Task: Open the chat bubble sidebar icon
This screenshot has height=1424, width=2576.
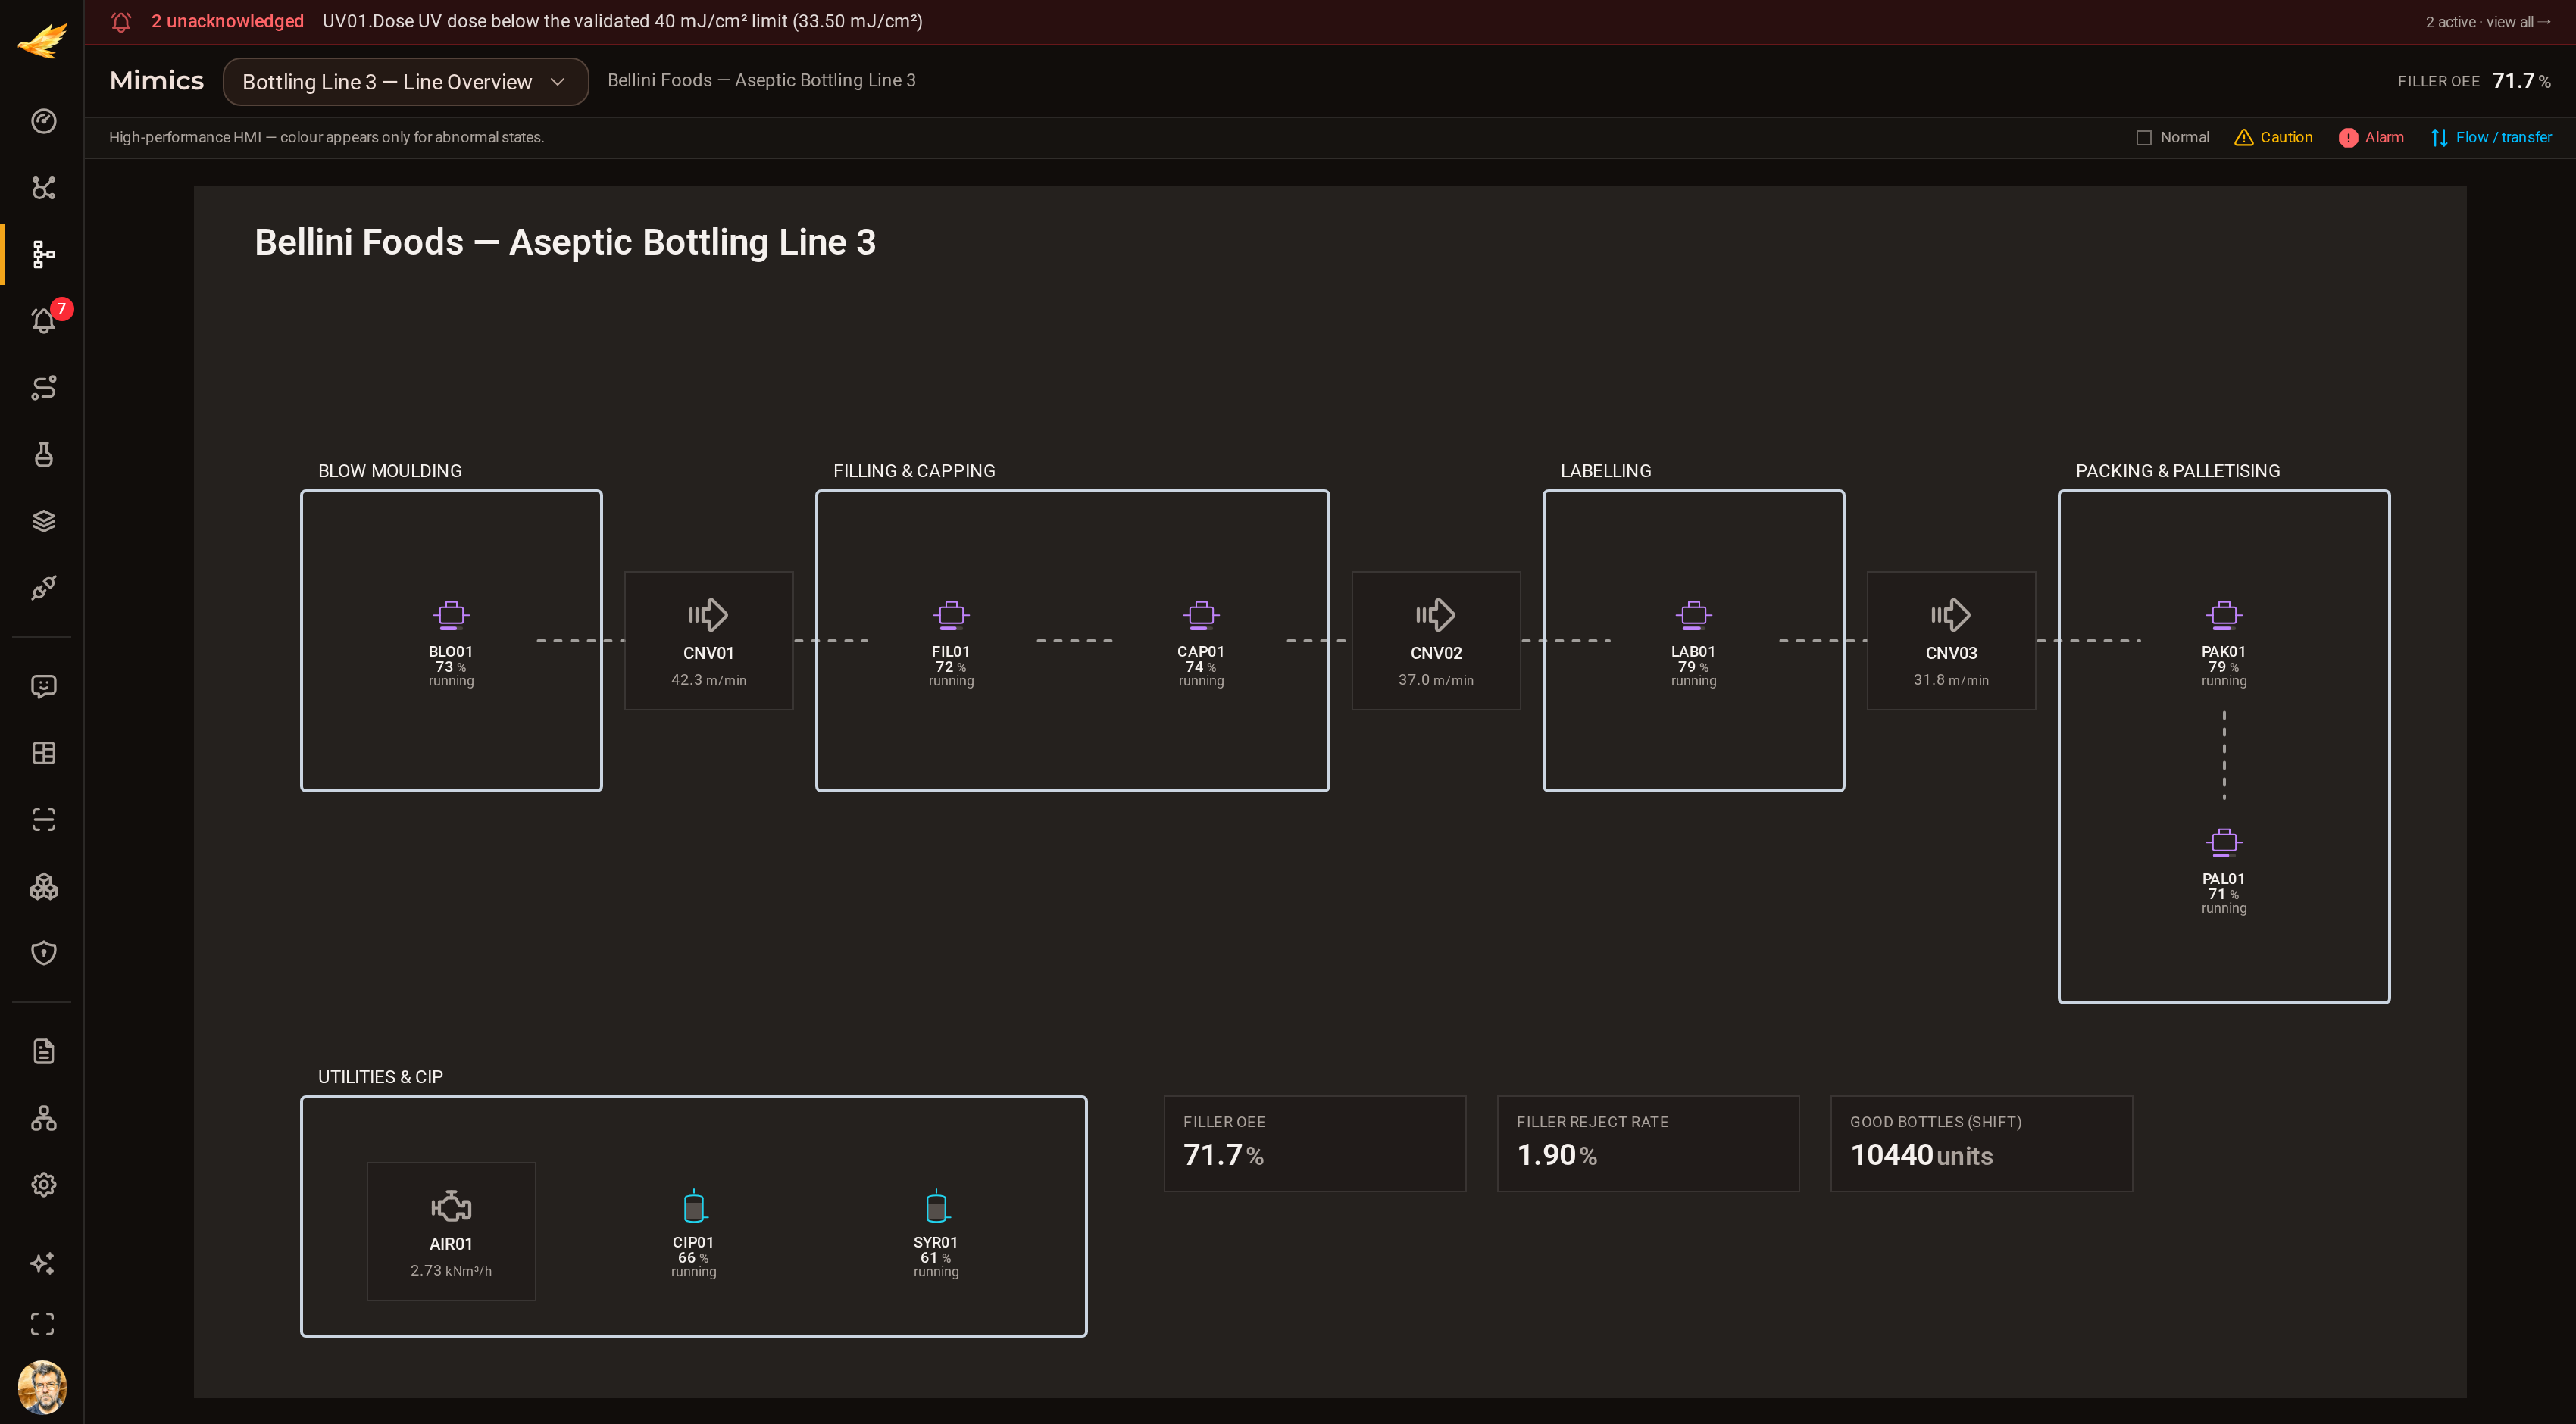Action: [43, 686]
